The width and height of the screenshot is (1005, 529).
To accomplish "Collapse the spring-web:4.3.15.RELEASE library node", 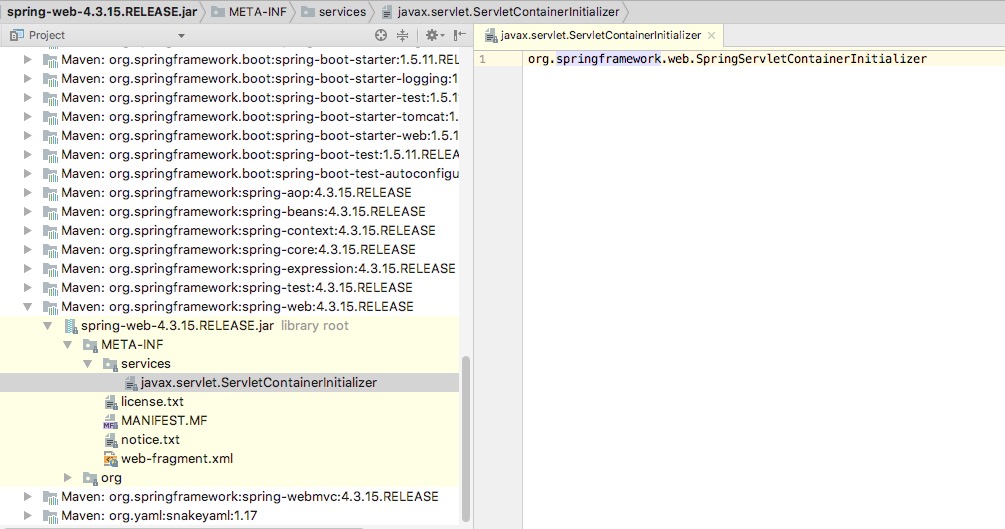I will pos(28,306).
